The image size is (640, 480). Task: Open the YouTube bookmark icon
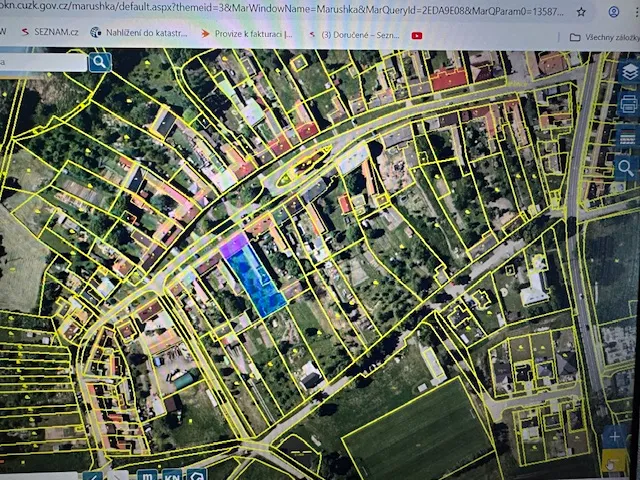416,35
